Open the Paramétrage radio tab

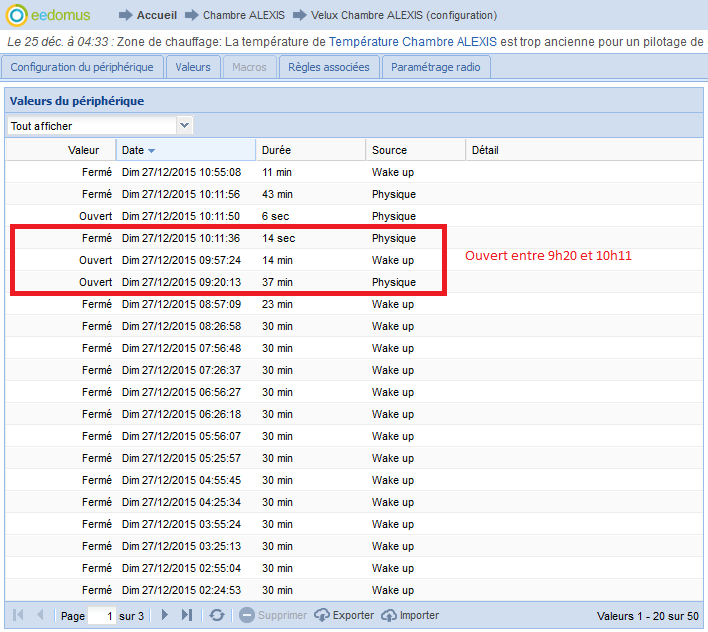436,67
